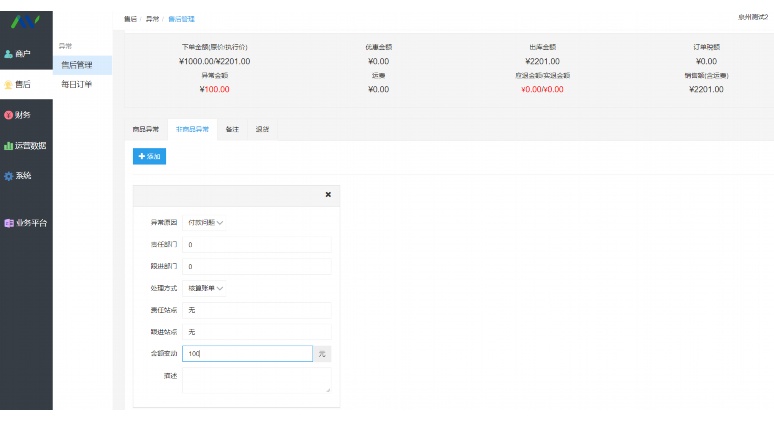
Task: Grab the 描述 textarea resize handle
Action: [x=328, y=390]
